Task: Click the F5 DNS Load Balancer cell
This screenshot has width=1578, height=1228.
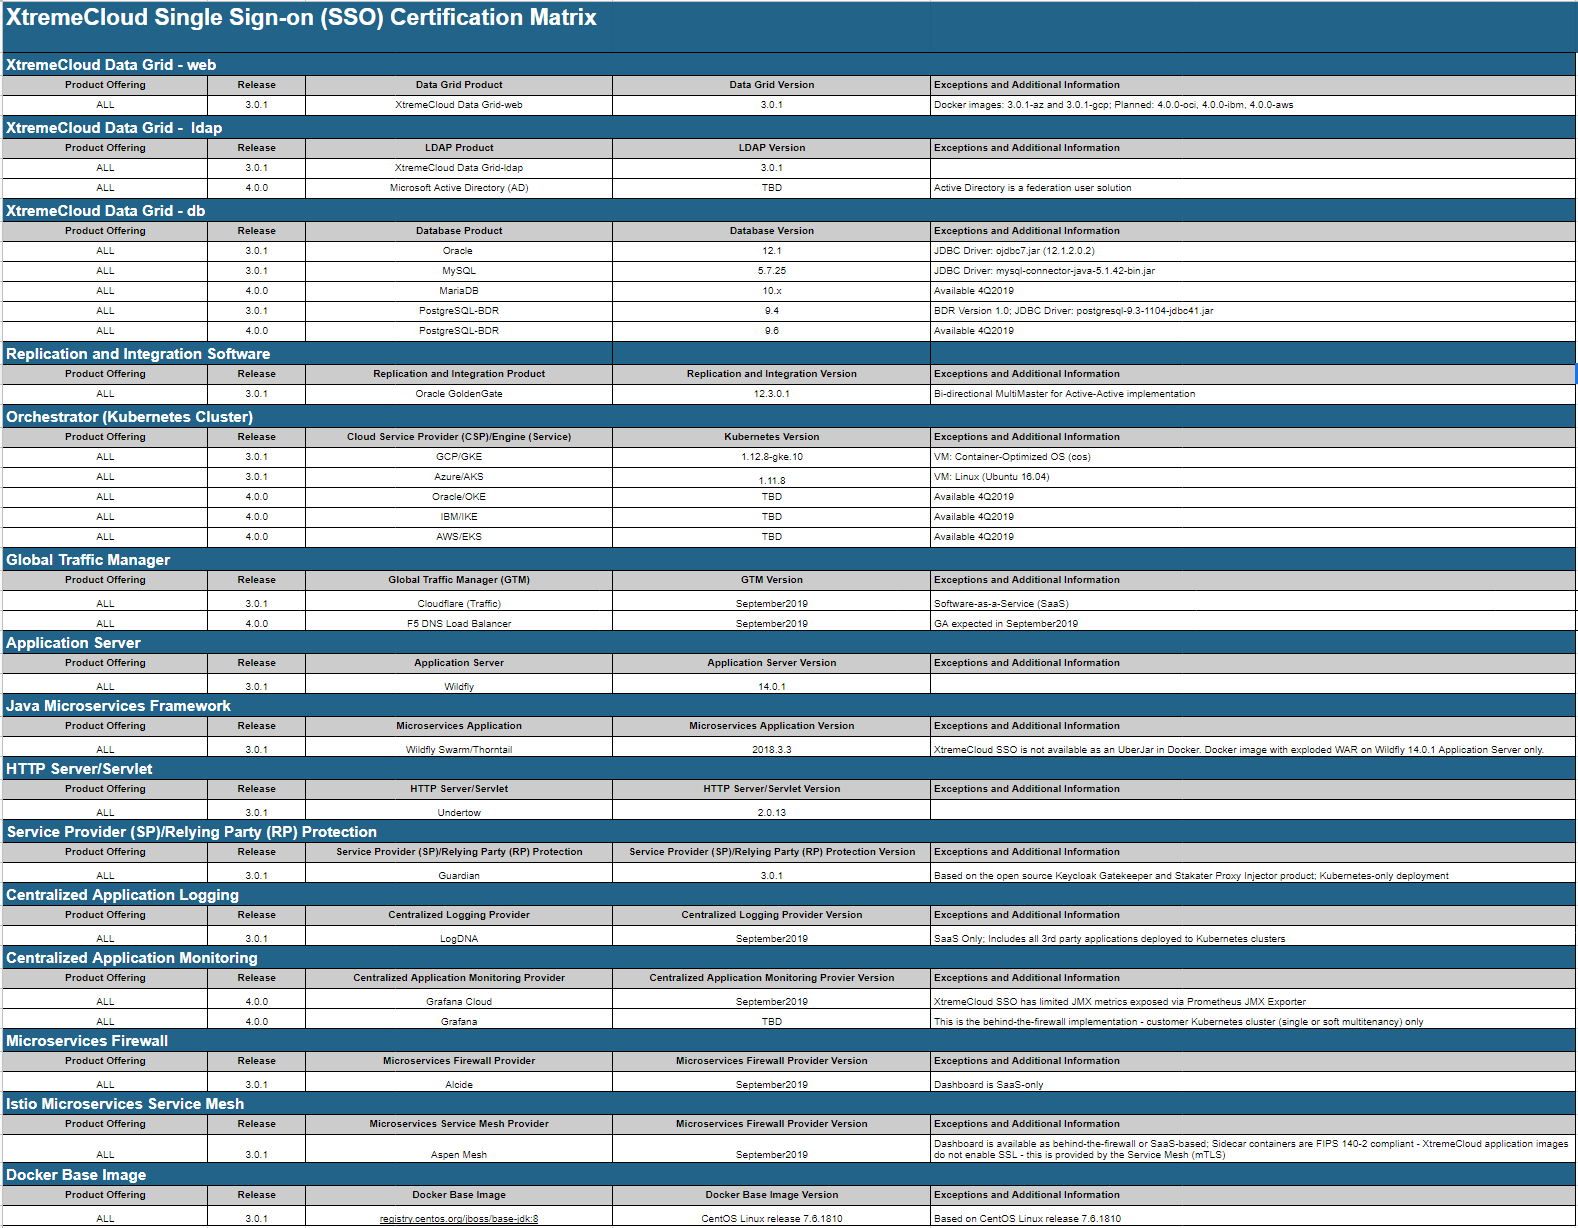Action: click(x=459, y=624)
